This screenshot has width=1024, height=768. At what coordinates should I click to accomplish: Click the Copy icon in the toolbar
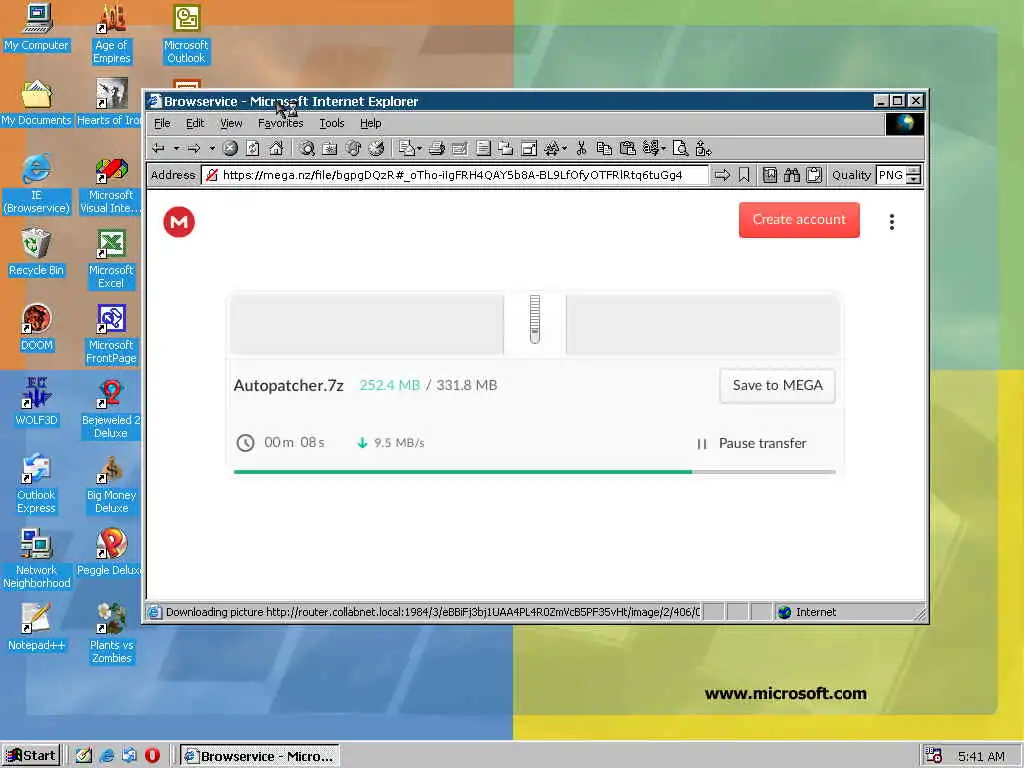(604, 149)
